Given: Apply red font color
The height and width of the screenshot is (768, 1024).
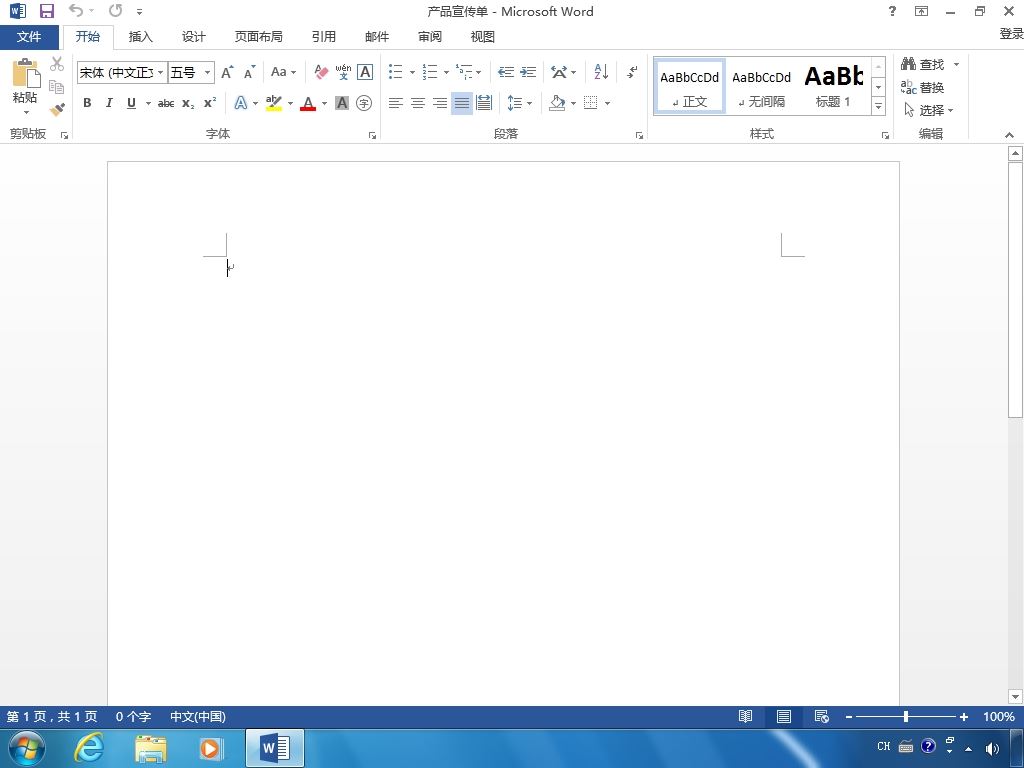Looking at the screenshot, I should pyautogui.click(x=308, y=103).
